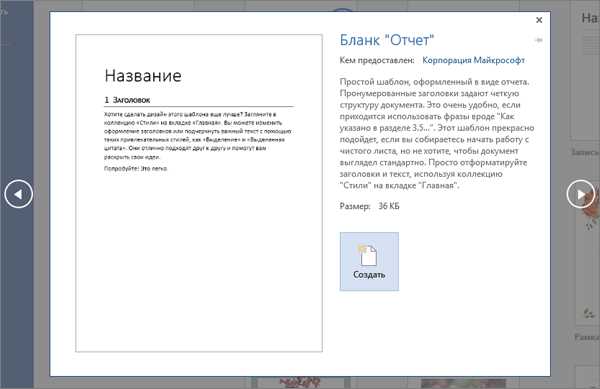
Task: Click the Кем предоставлен label
Action: tap(377, 60)
